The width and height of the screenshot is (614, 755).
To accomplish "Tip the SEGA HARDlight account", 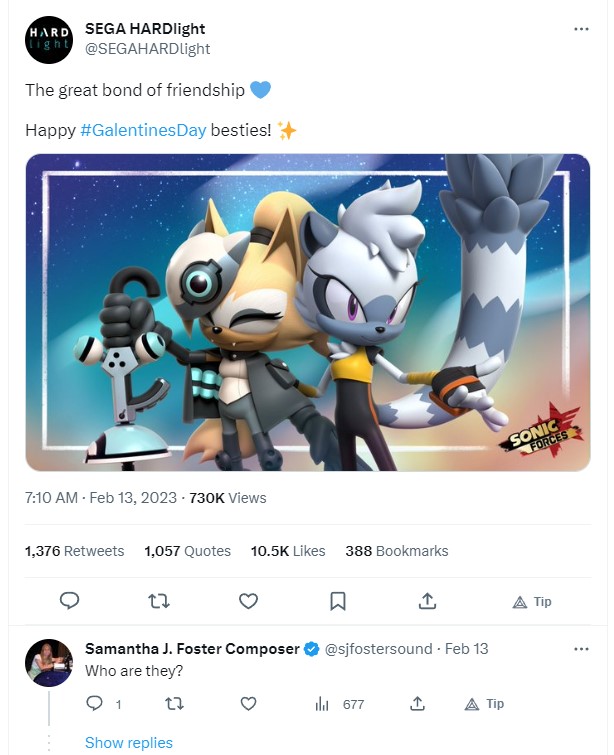I will pyautogui.click(x=532, y=602).
